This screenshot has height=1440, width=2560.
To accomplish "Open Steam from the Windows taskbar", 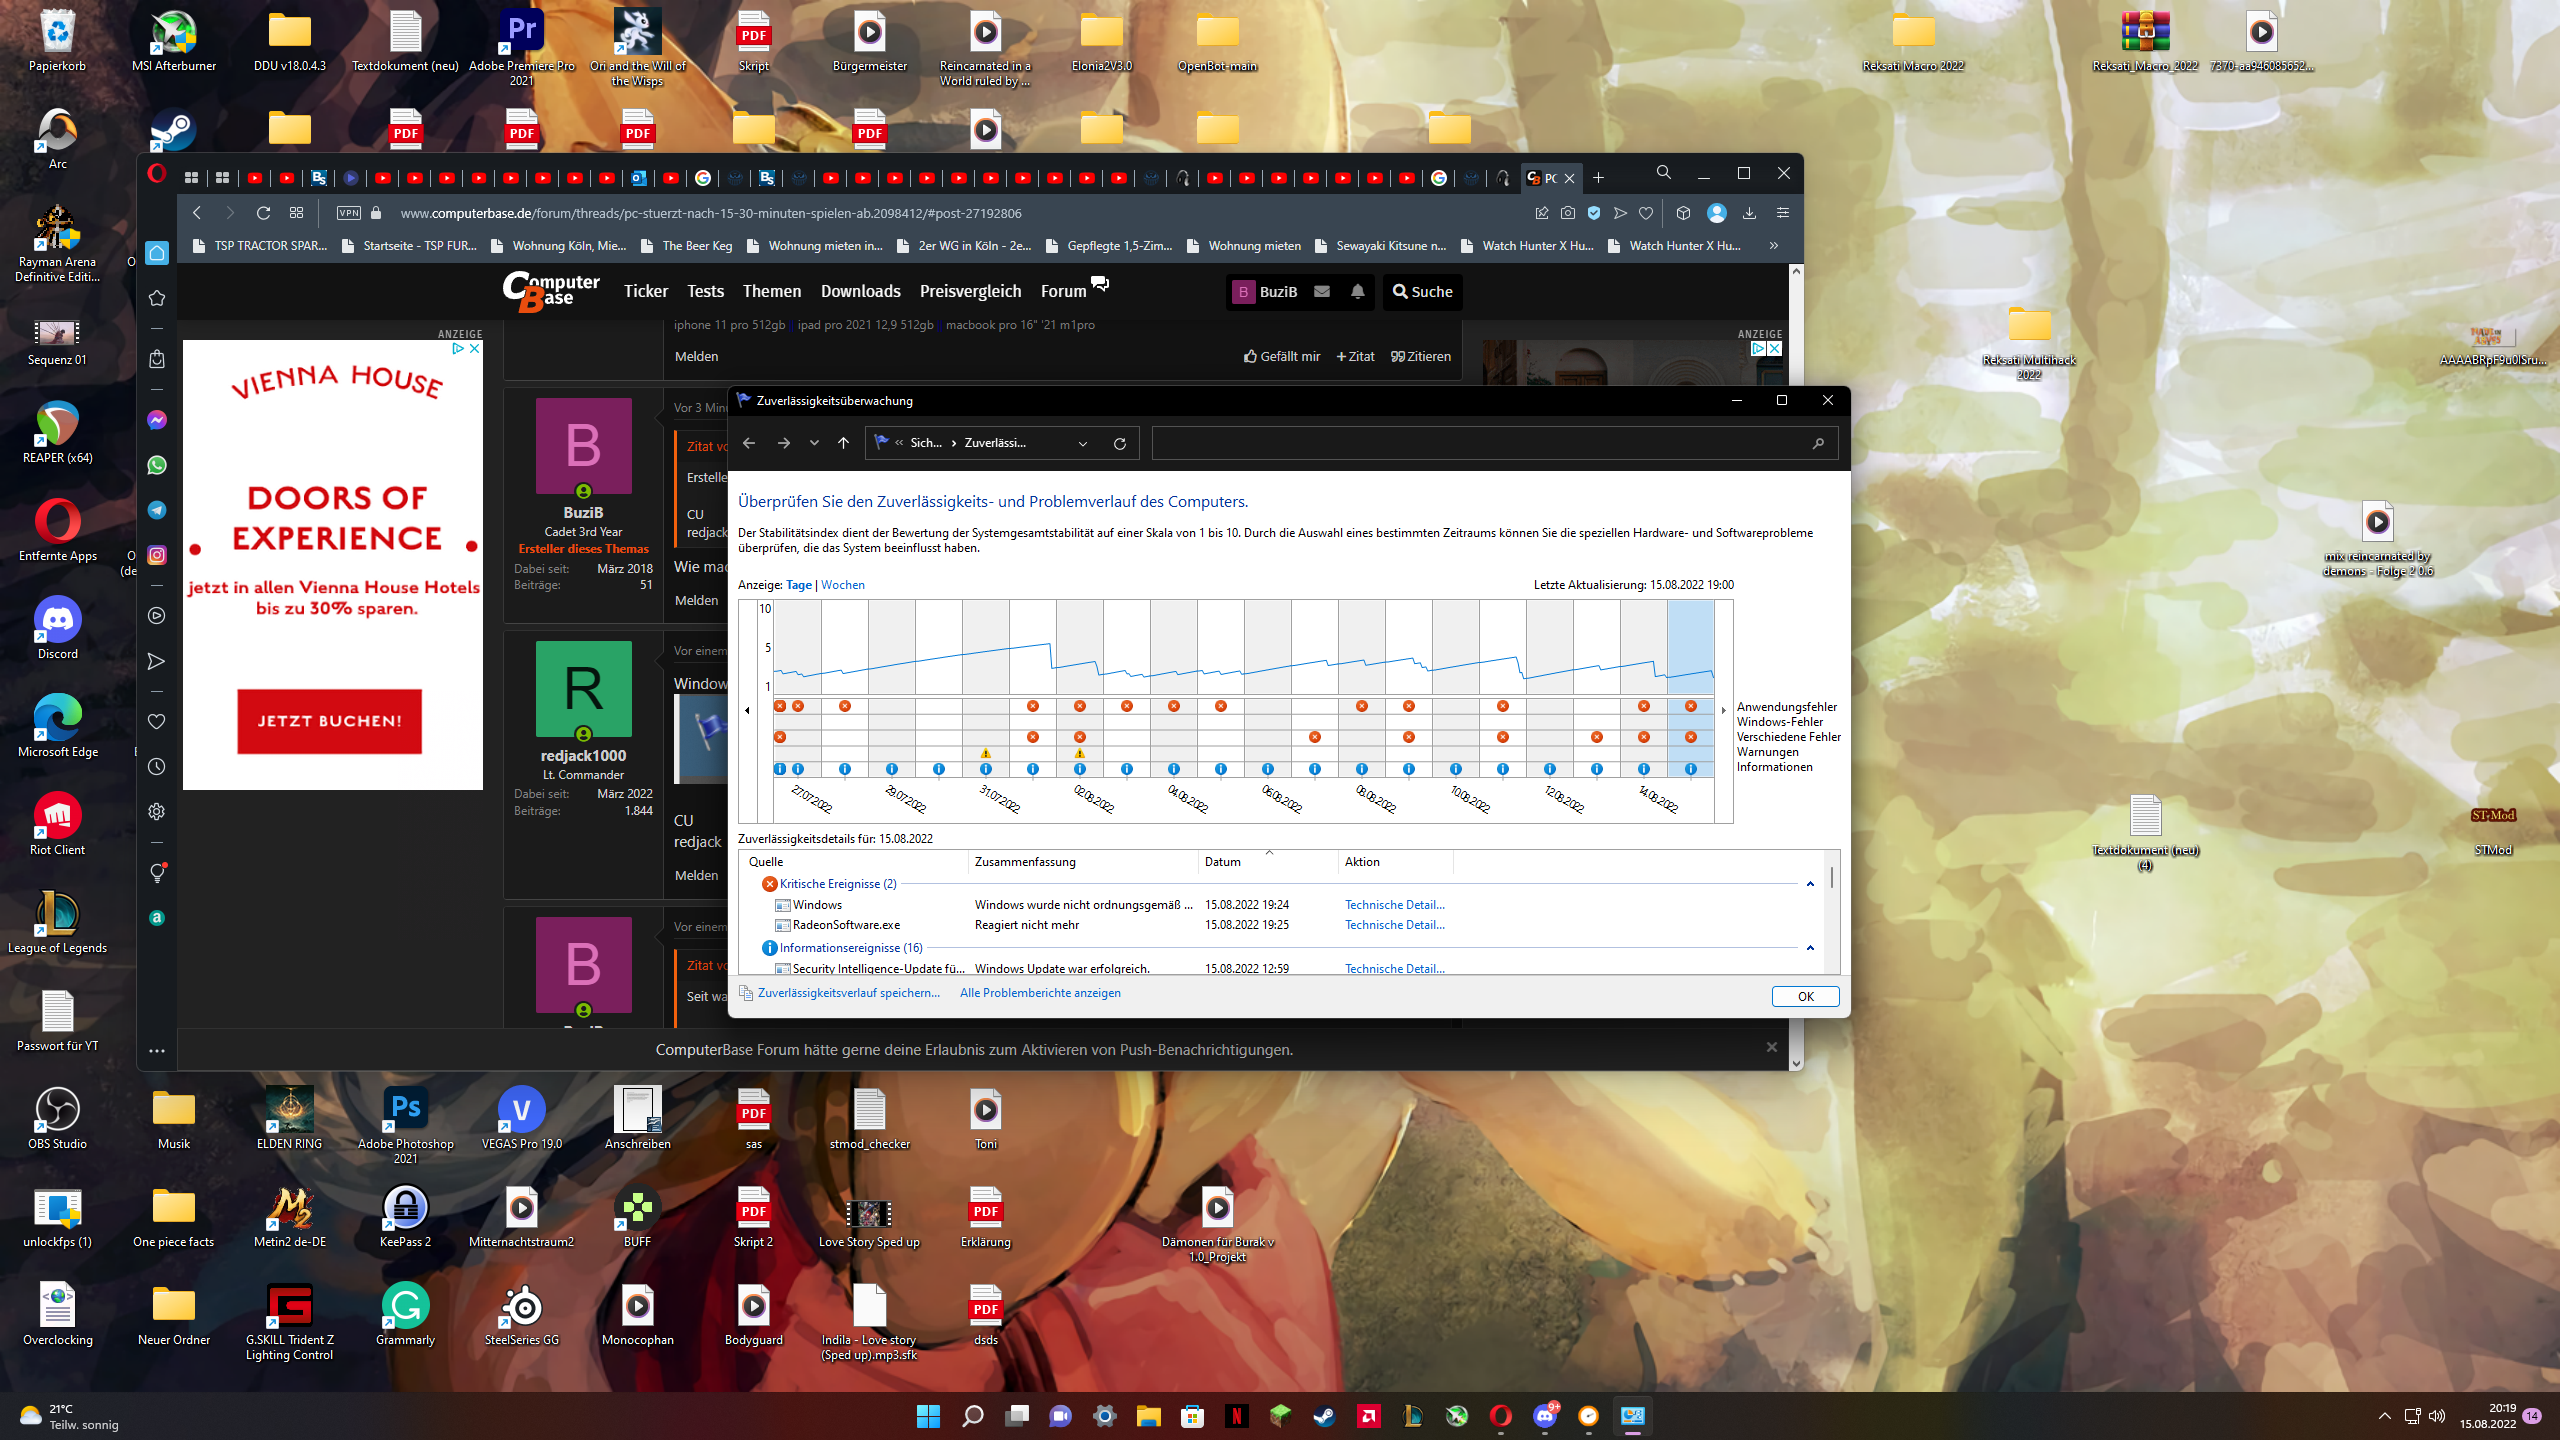I will coord(1324,1416).
